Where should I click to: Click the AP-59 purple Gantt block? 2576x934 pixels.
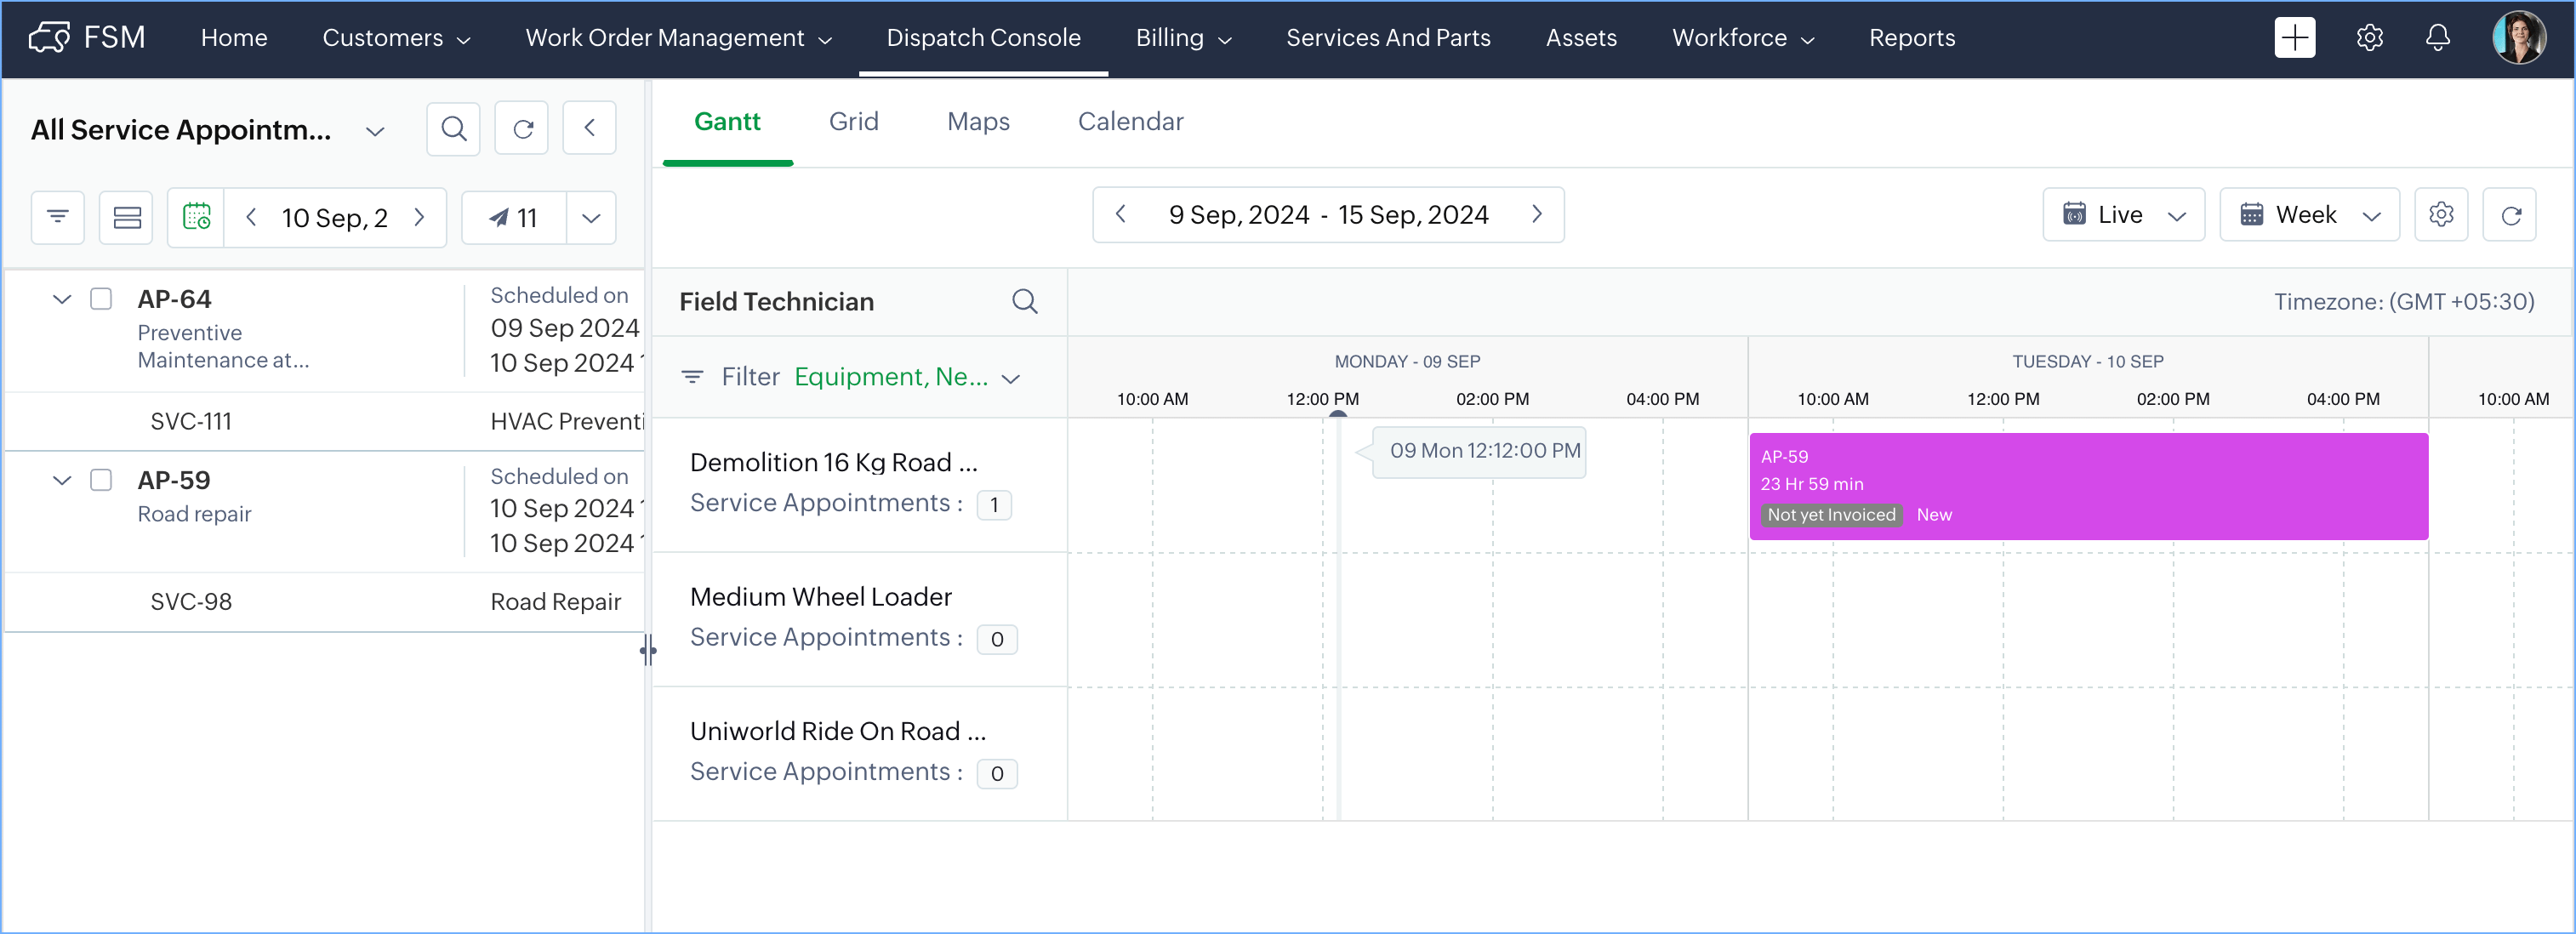point(2088,486)
